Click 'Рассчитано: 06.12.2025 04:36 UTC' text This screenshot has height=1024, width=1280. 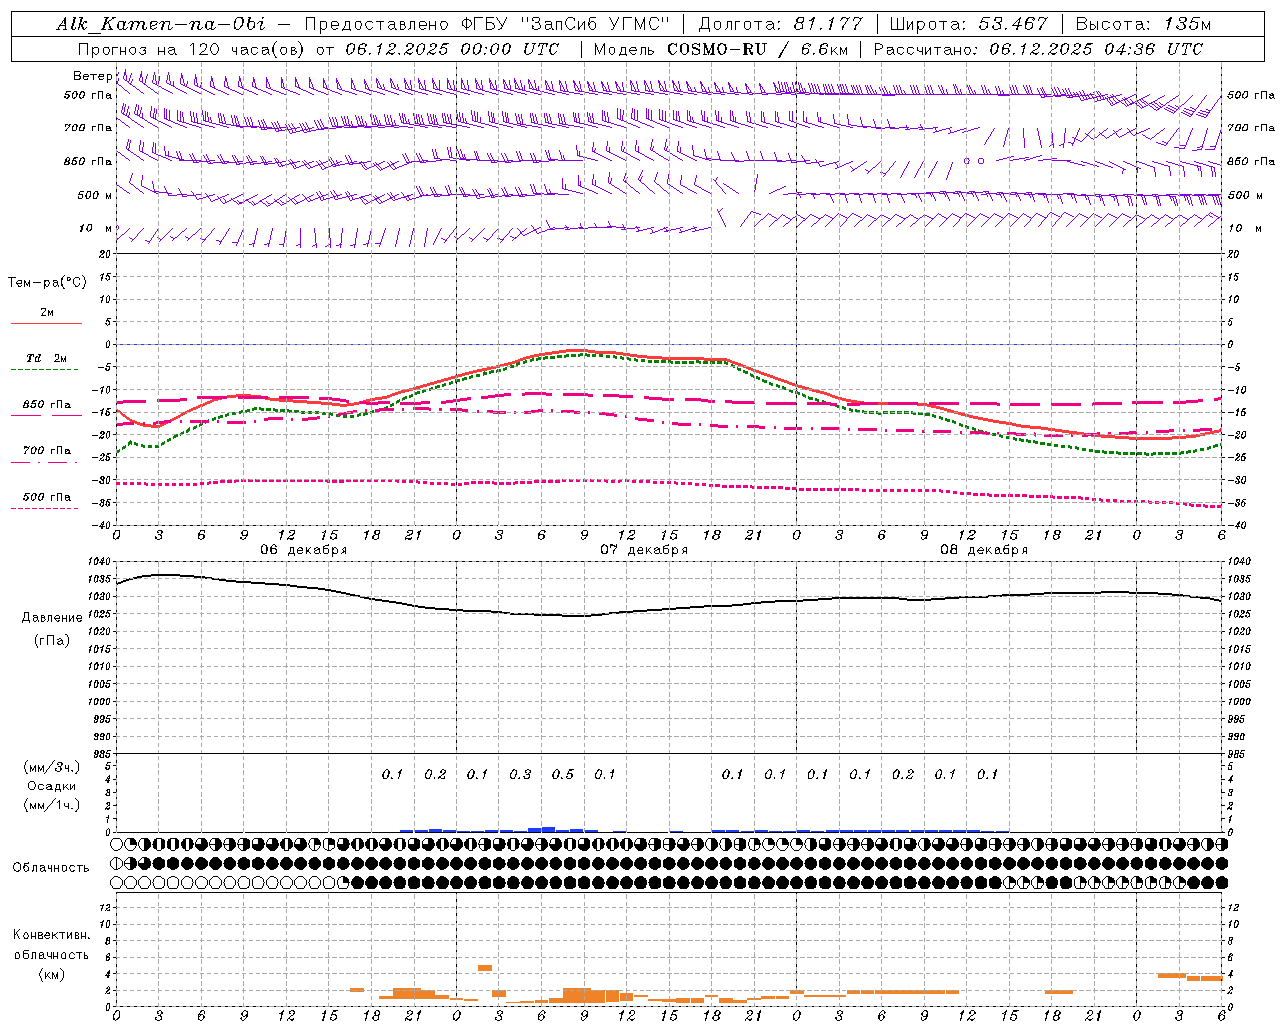point(1038,49)
